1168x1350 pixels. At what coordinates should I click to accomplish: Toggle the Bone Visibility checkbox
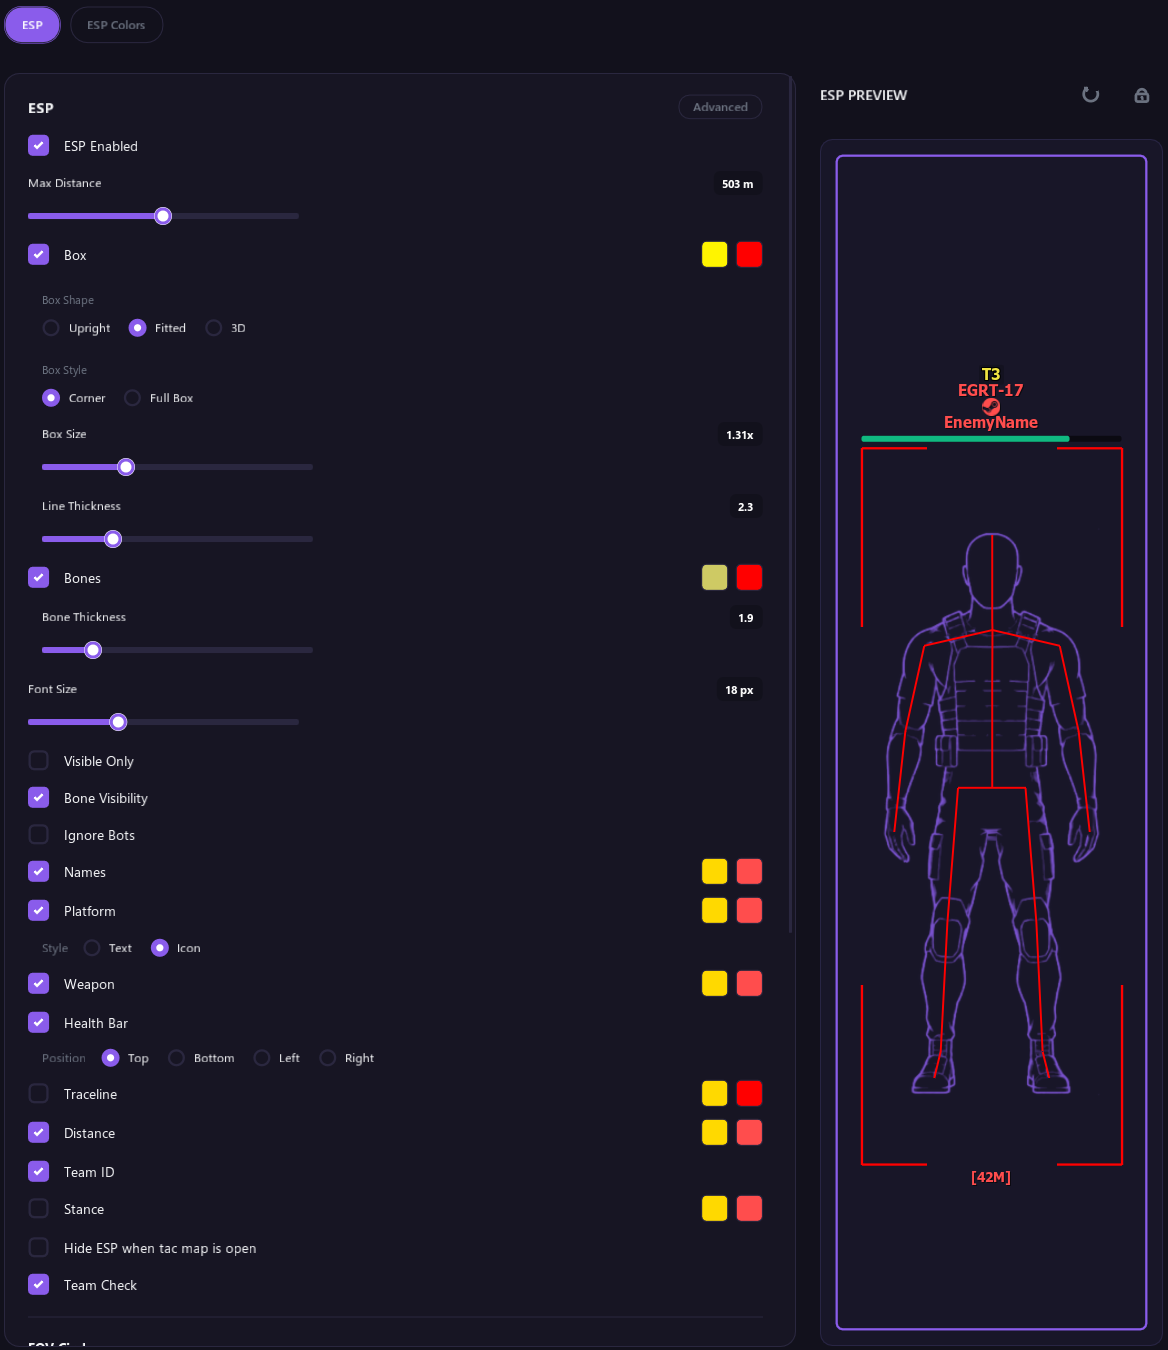[x=39, y=797]
